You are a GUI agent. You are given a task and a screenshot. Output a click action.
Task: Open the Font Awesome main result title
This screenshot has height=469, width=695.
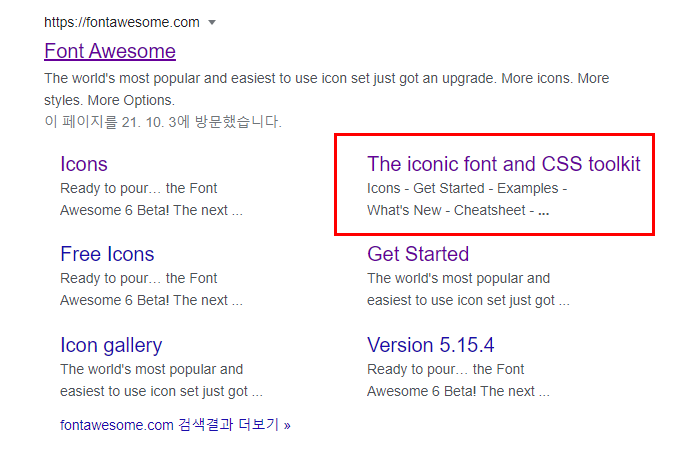click(x=110, y=51)
